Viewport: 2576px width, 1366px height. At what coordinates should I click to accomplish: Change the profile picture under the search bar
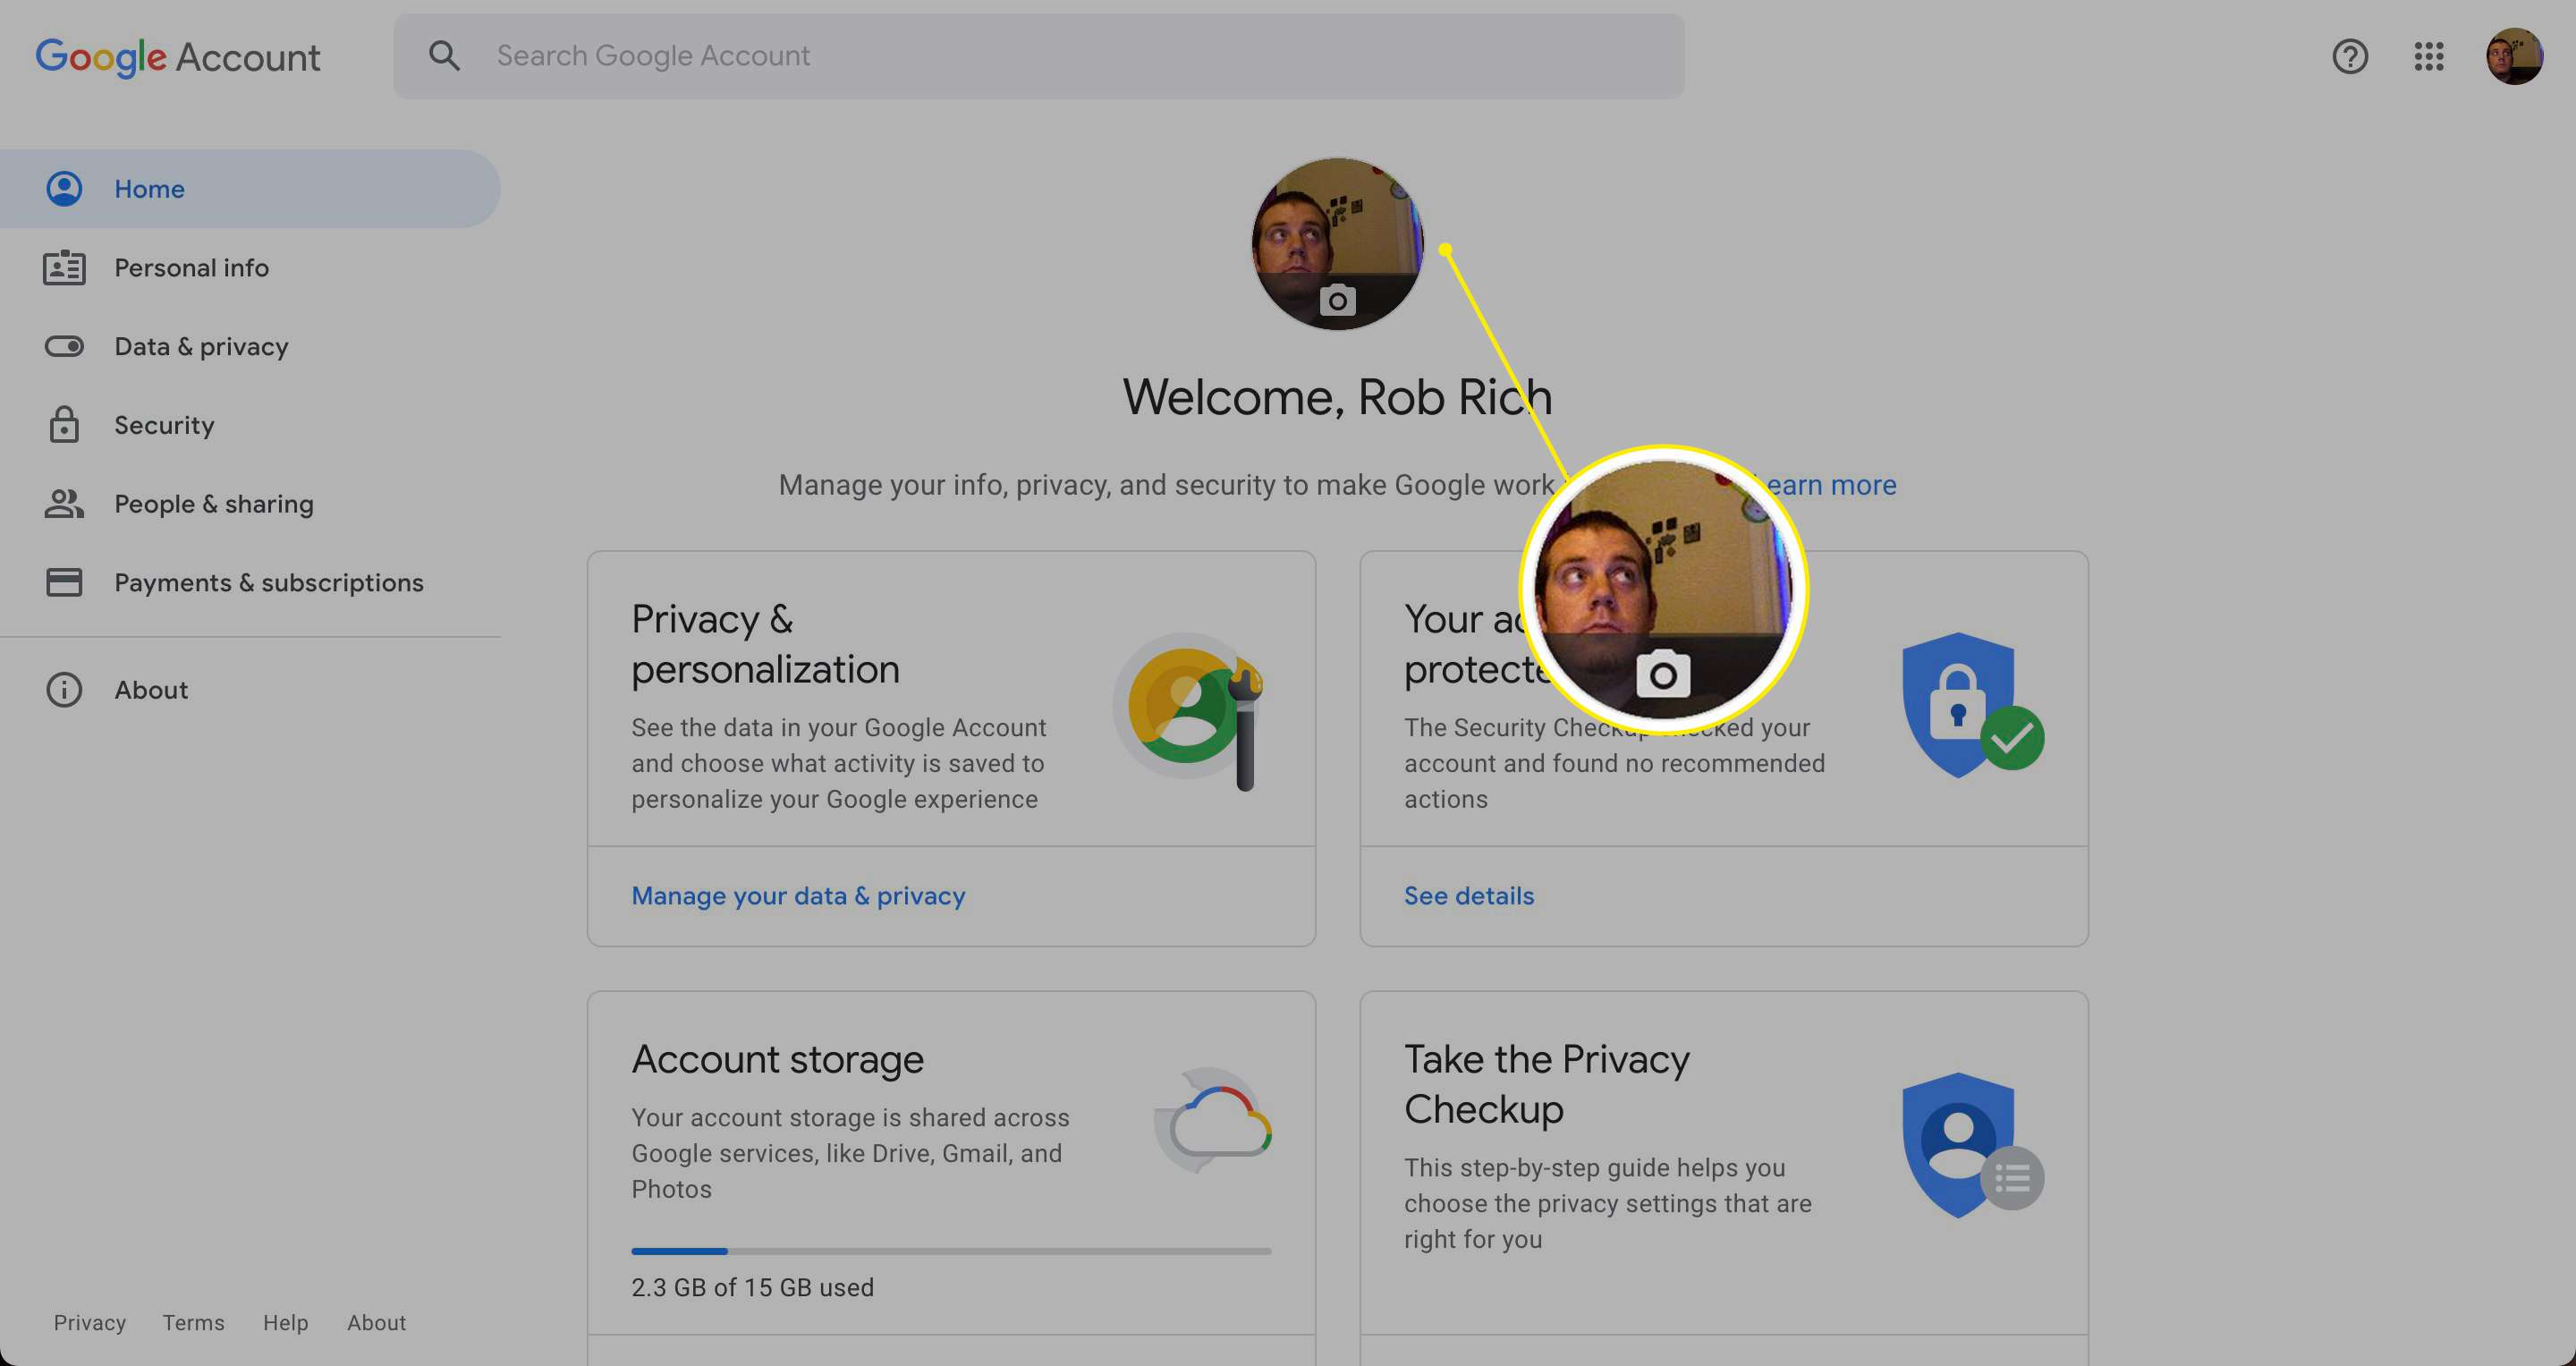1337,243
